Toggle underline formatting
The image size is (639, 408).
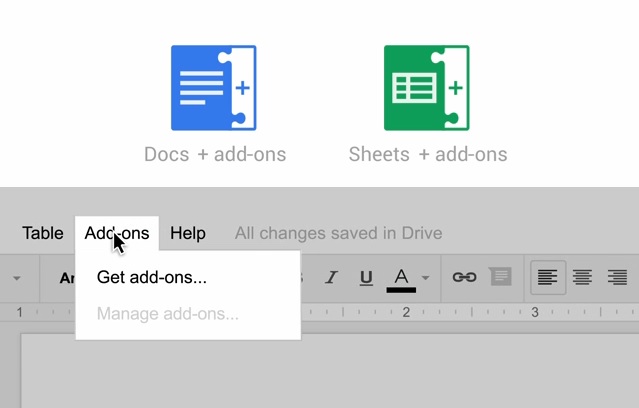coord(366,277)
